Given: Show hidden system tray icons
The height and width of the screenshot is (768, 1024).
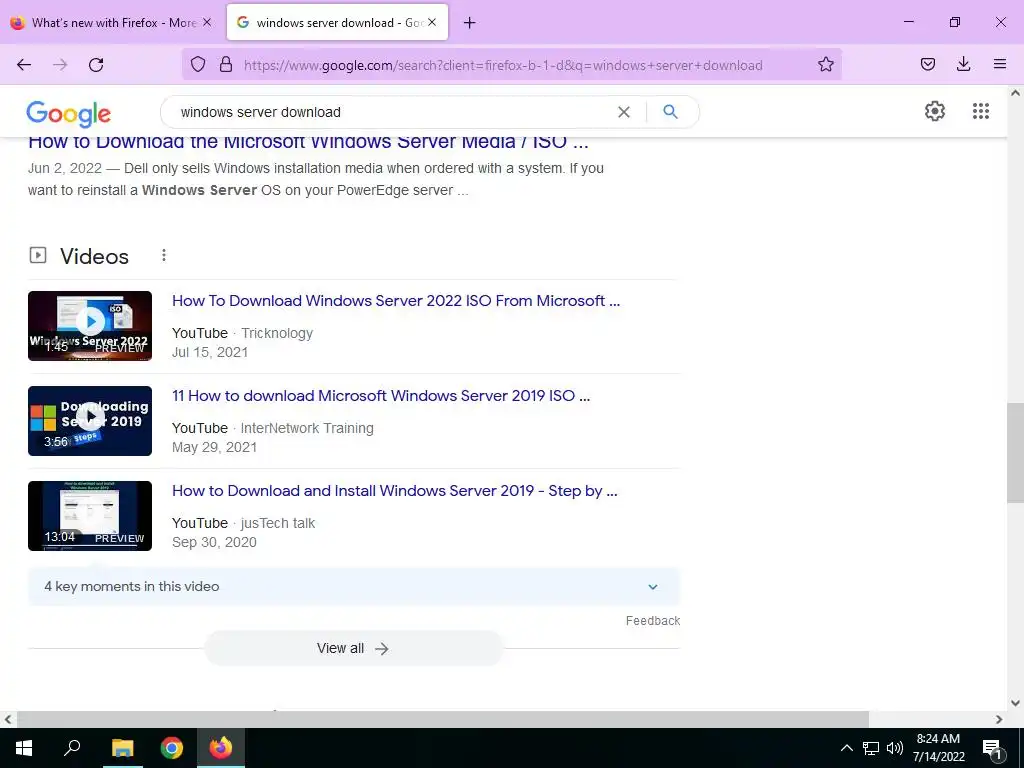Looking at the screenshot, I should (x=846, y=748).
